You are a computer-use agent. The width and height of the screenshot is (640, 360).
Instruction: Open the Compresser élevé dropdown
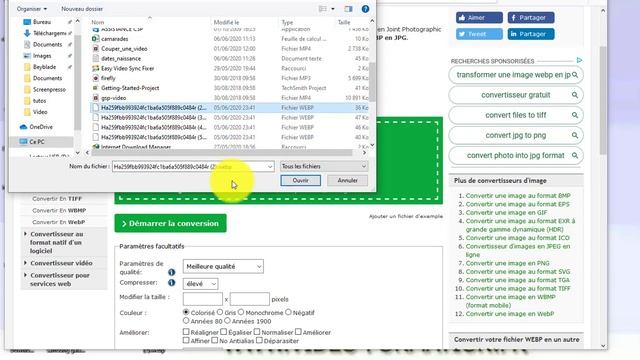200,284
